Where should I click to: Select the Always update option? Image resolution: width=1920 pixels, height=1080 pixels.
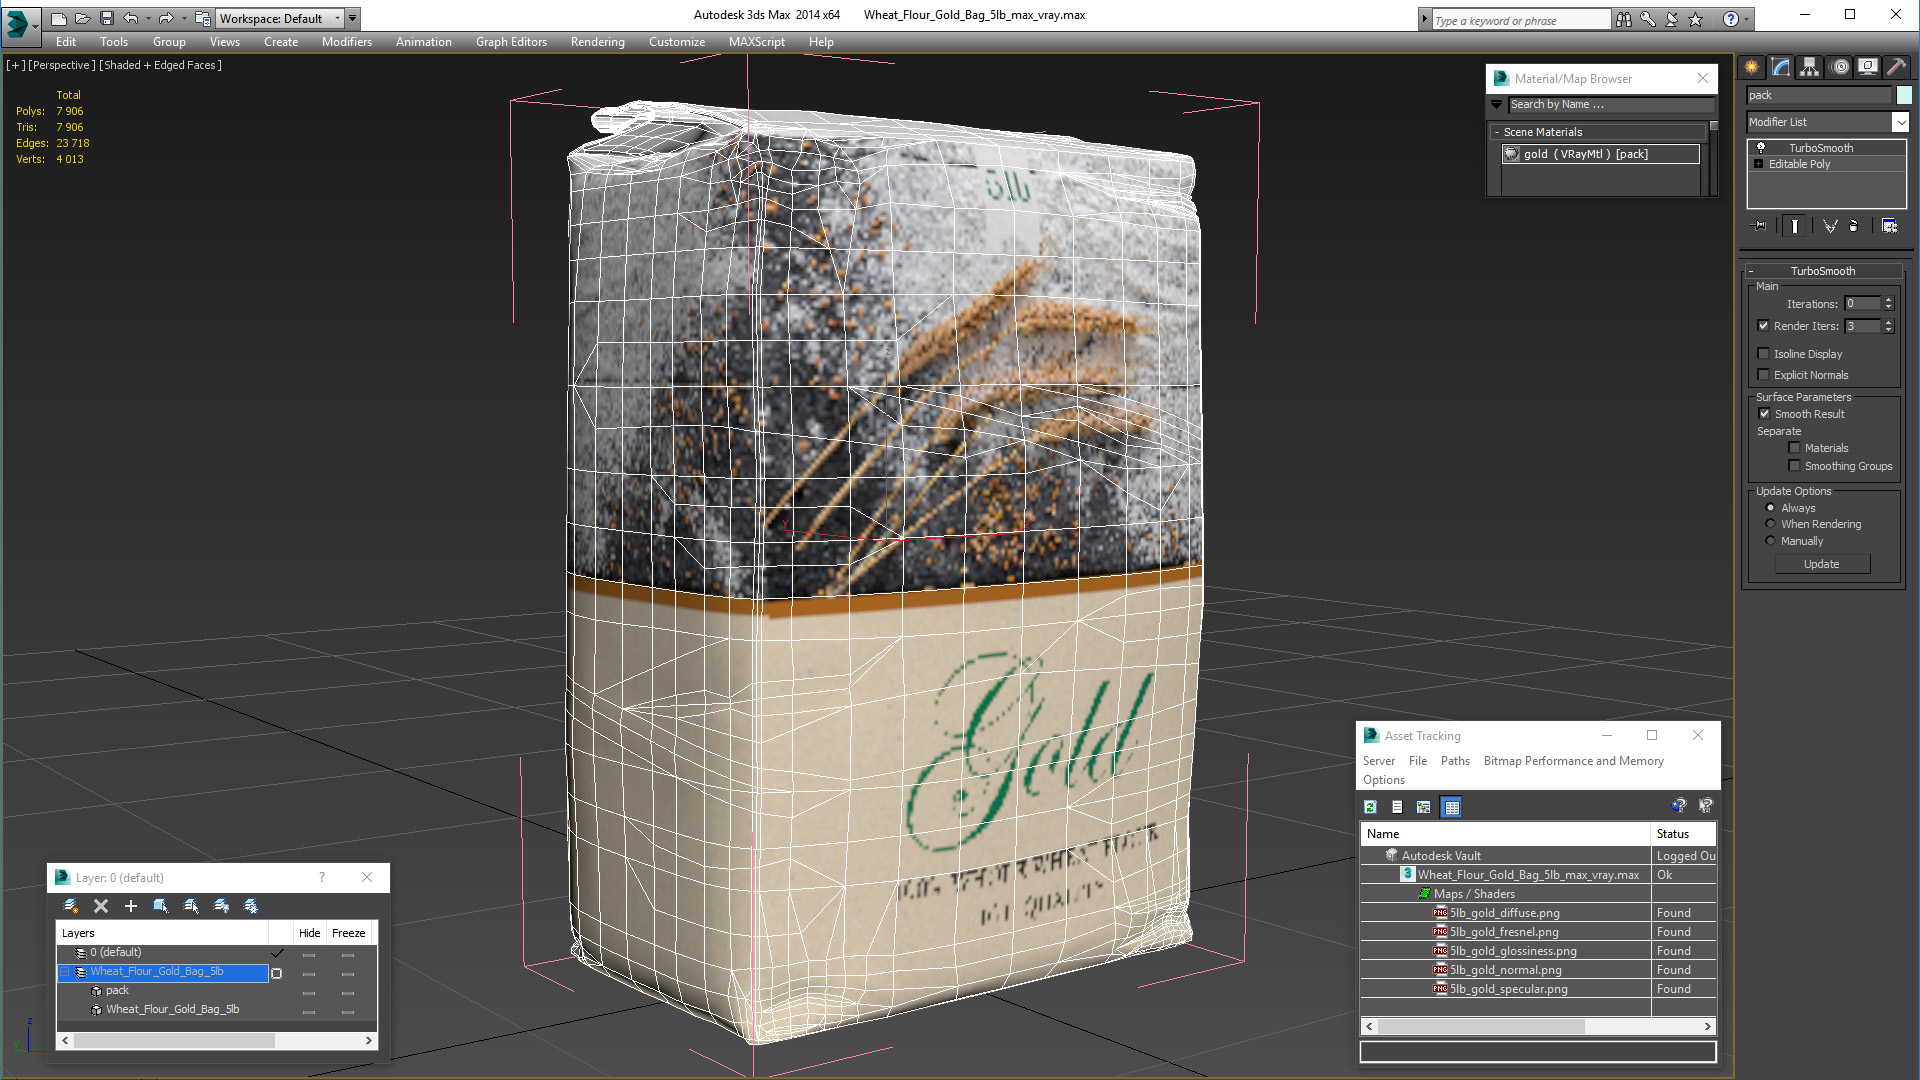(1770, 508)
